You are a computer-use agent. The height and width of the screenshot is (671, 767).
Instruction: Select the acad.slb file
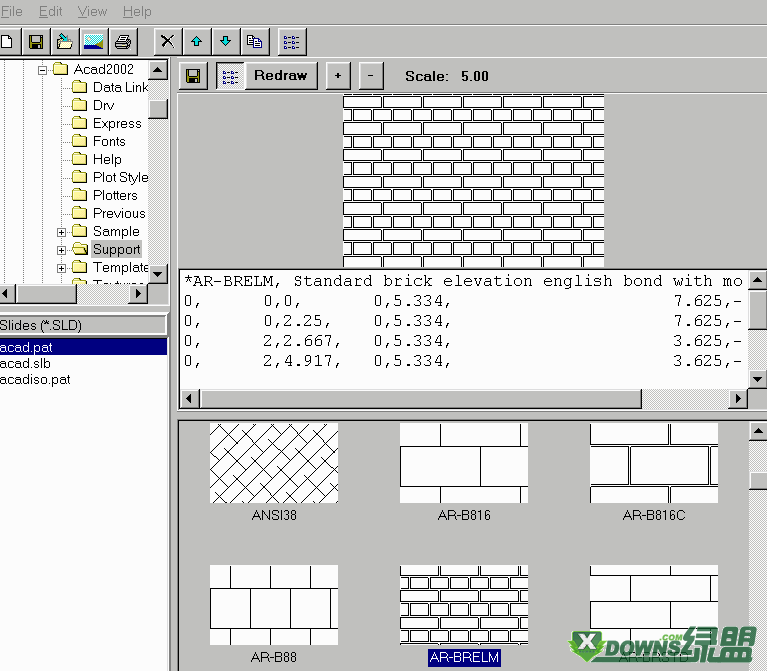pos(25,363)
